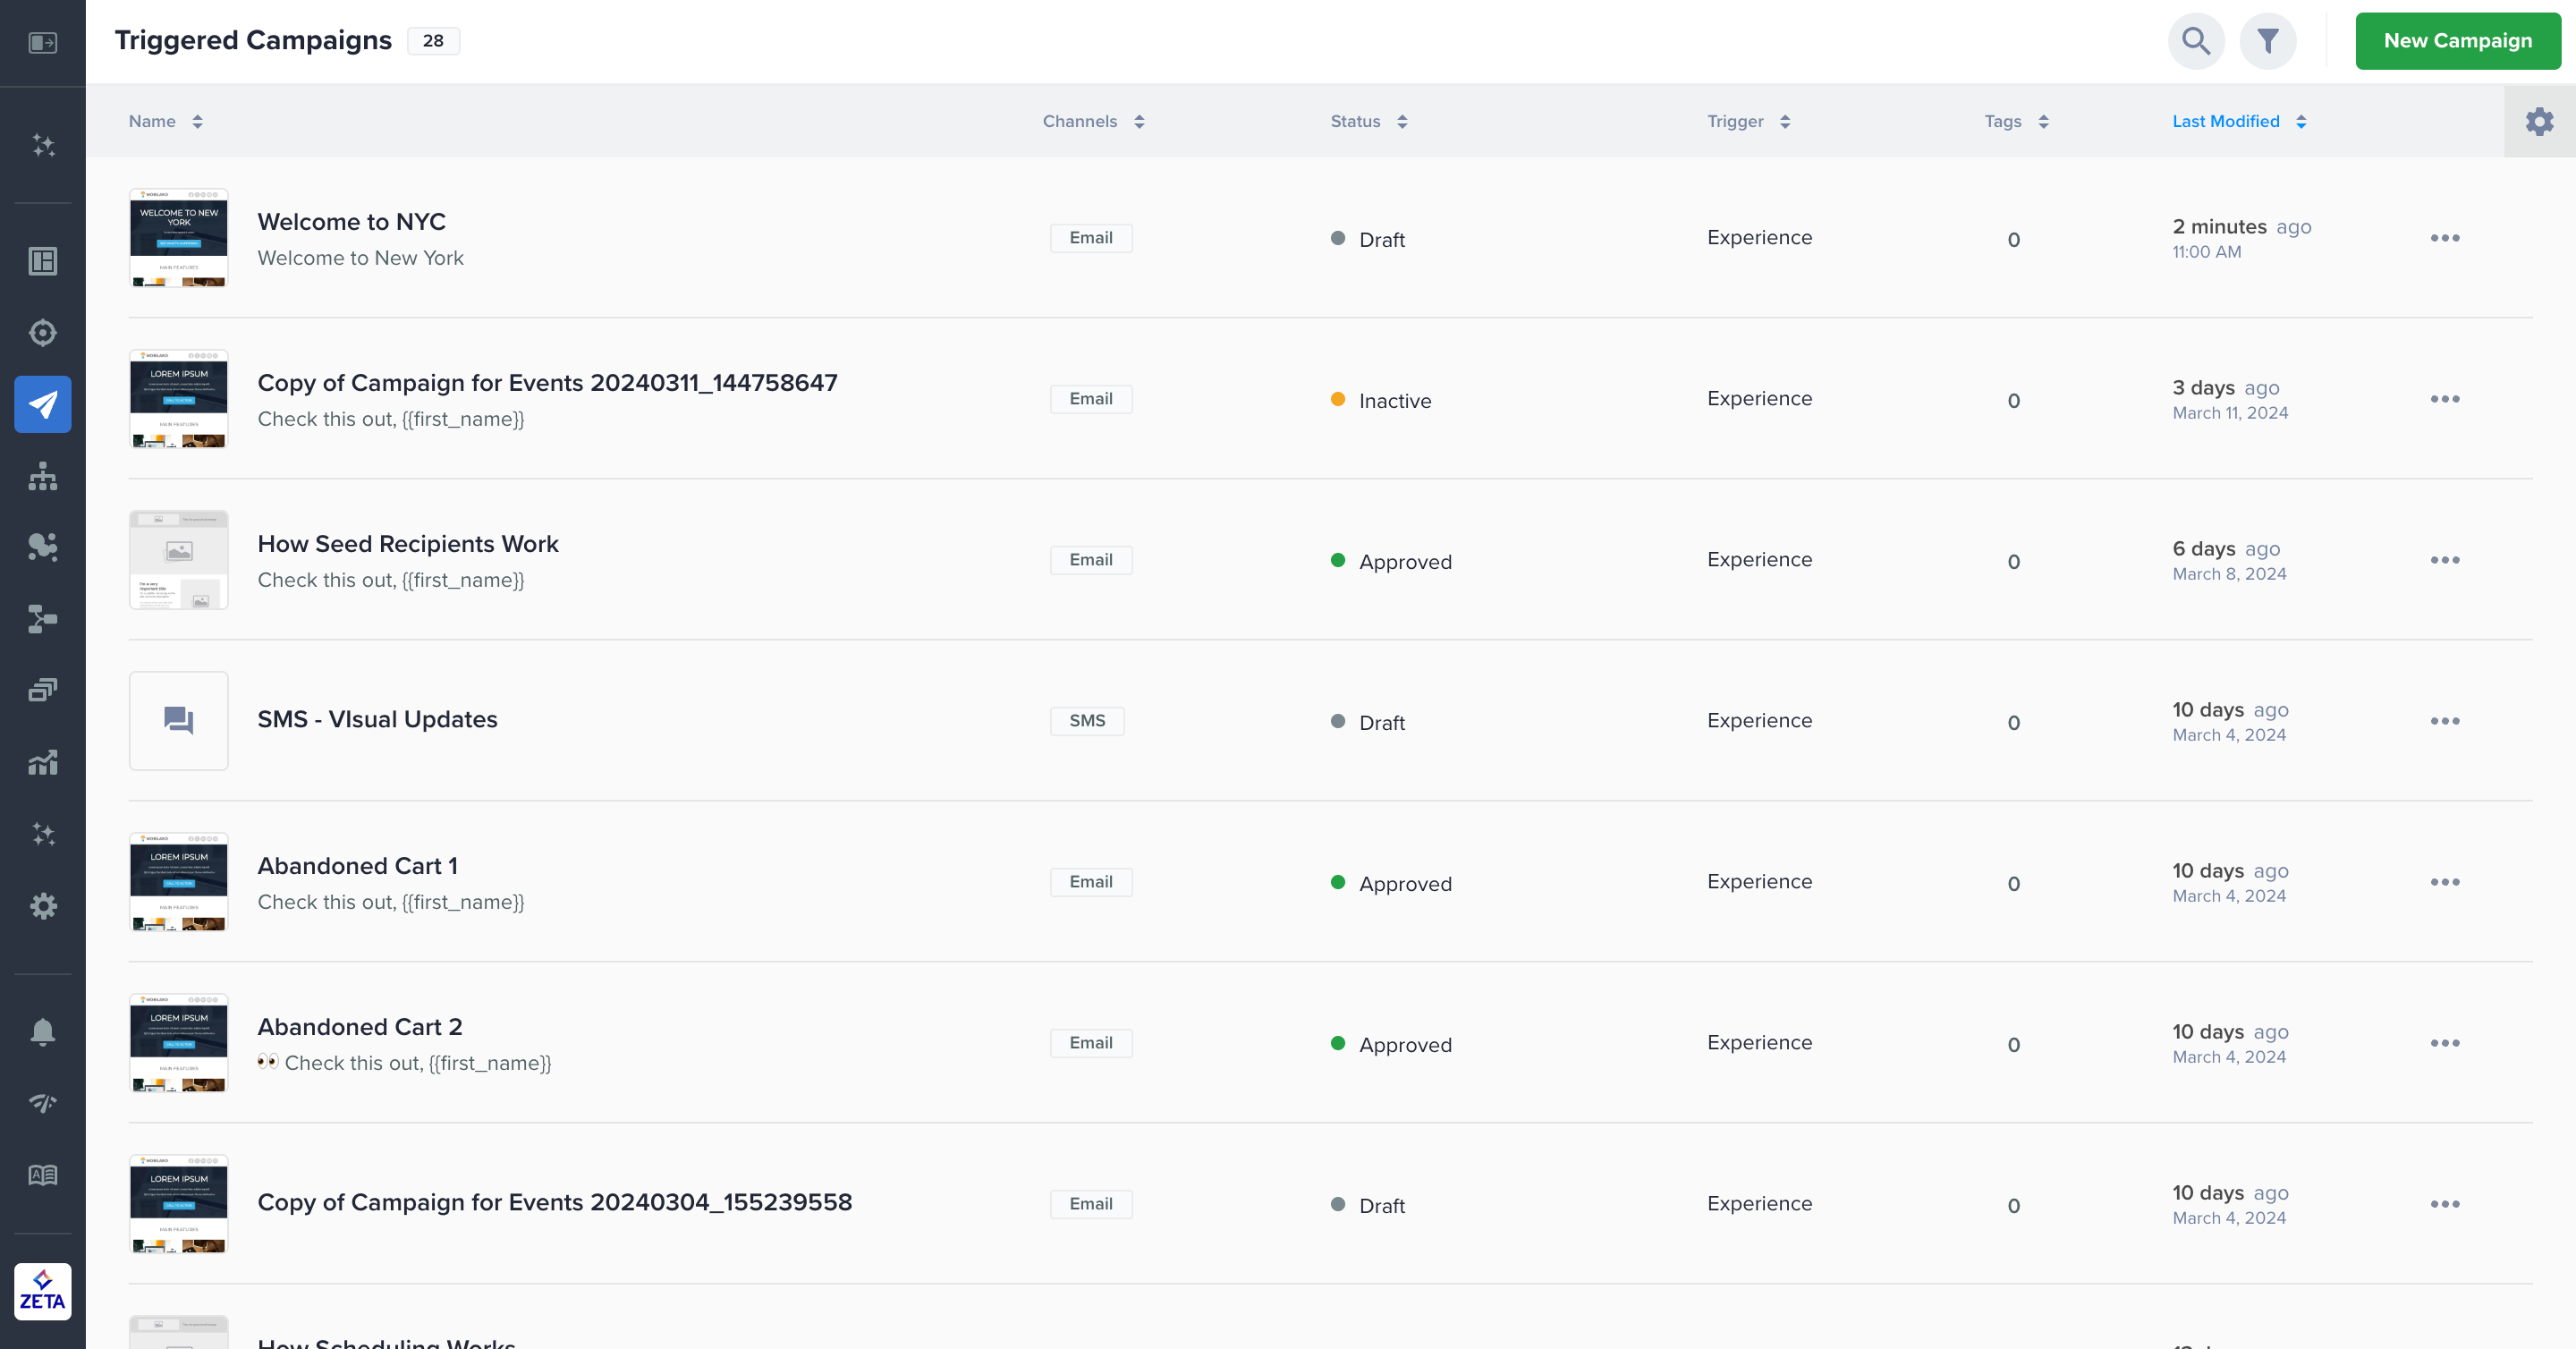Click the New Campaign button
The width and height of the screenshot is (2576, 1349).
click(2457, 41)
